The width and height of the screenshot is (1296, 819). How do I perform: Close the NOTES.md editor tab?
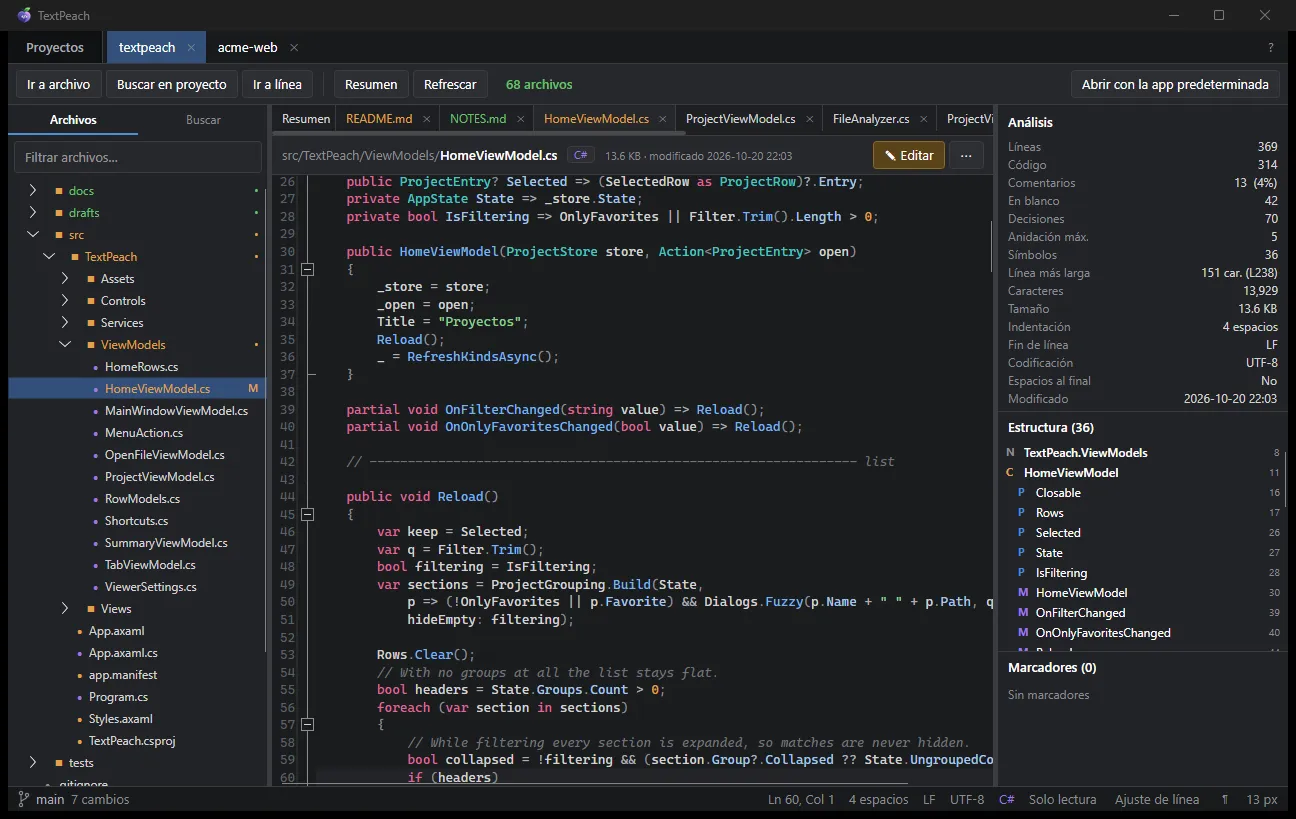521,119
